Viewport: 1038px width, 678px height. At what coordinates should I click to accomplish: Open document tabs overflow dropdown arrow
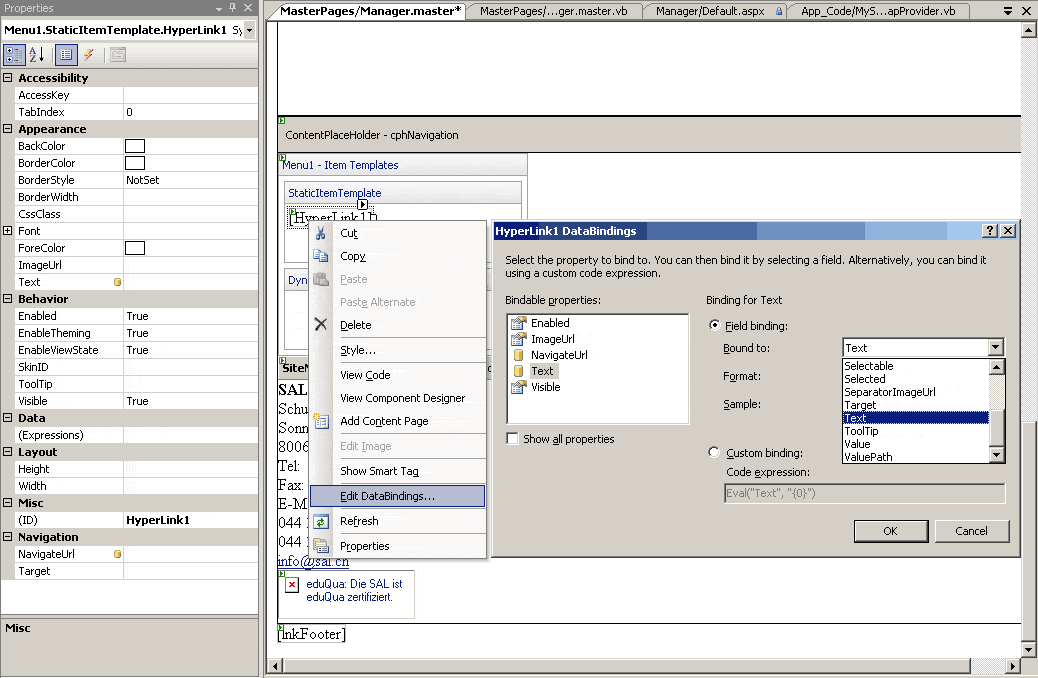[x=1008, y=11]
